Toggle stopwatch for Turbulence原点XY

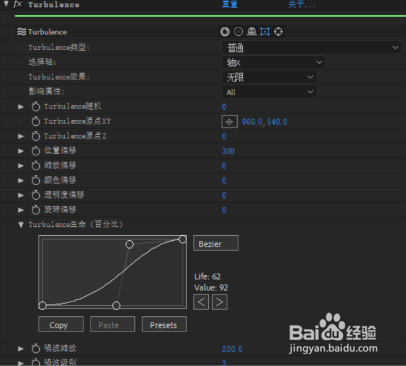[x=36, y=121]
